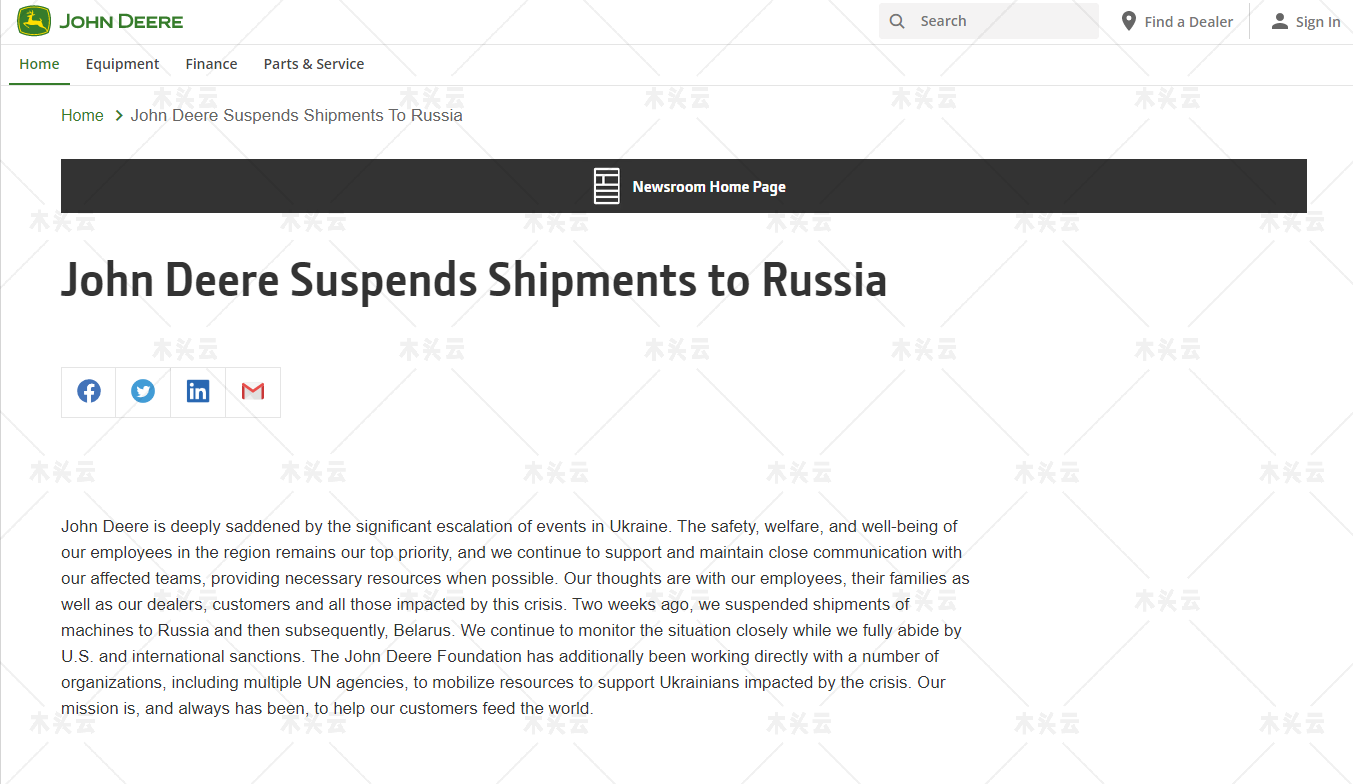The width and height of the screenshot is (1353, 784).
Task: Click the search magnifier icon
Action: 897,21
